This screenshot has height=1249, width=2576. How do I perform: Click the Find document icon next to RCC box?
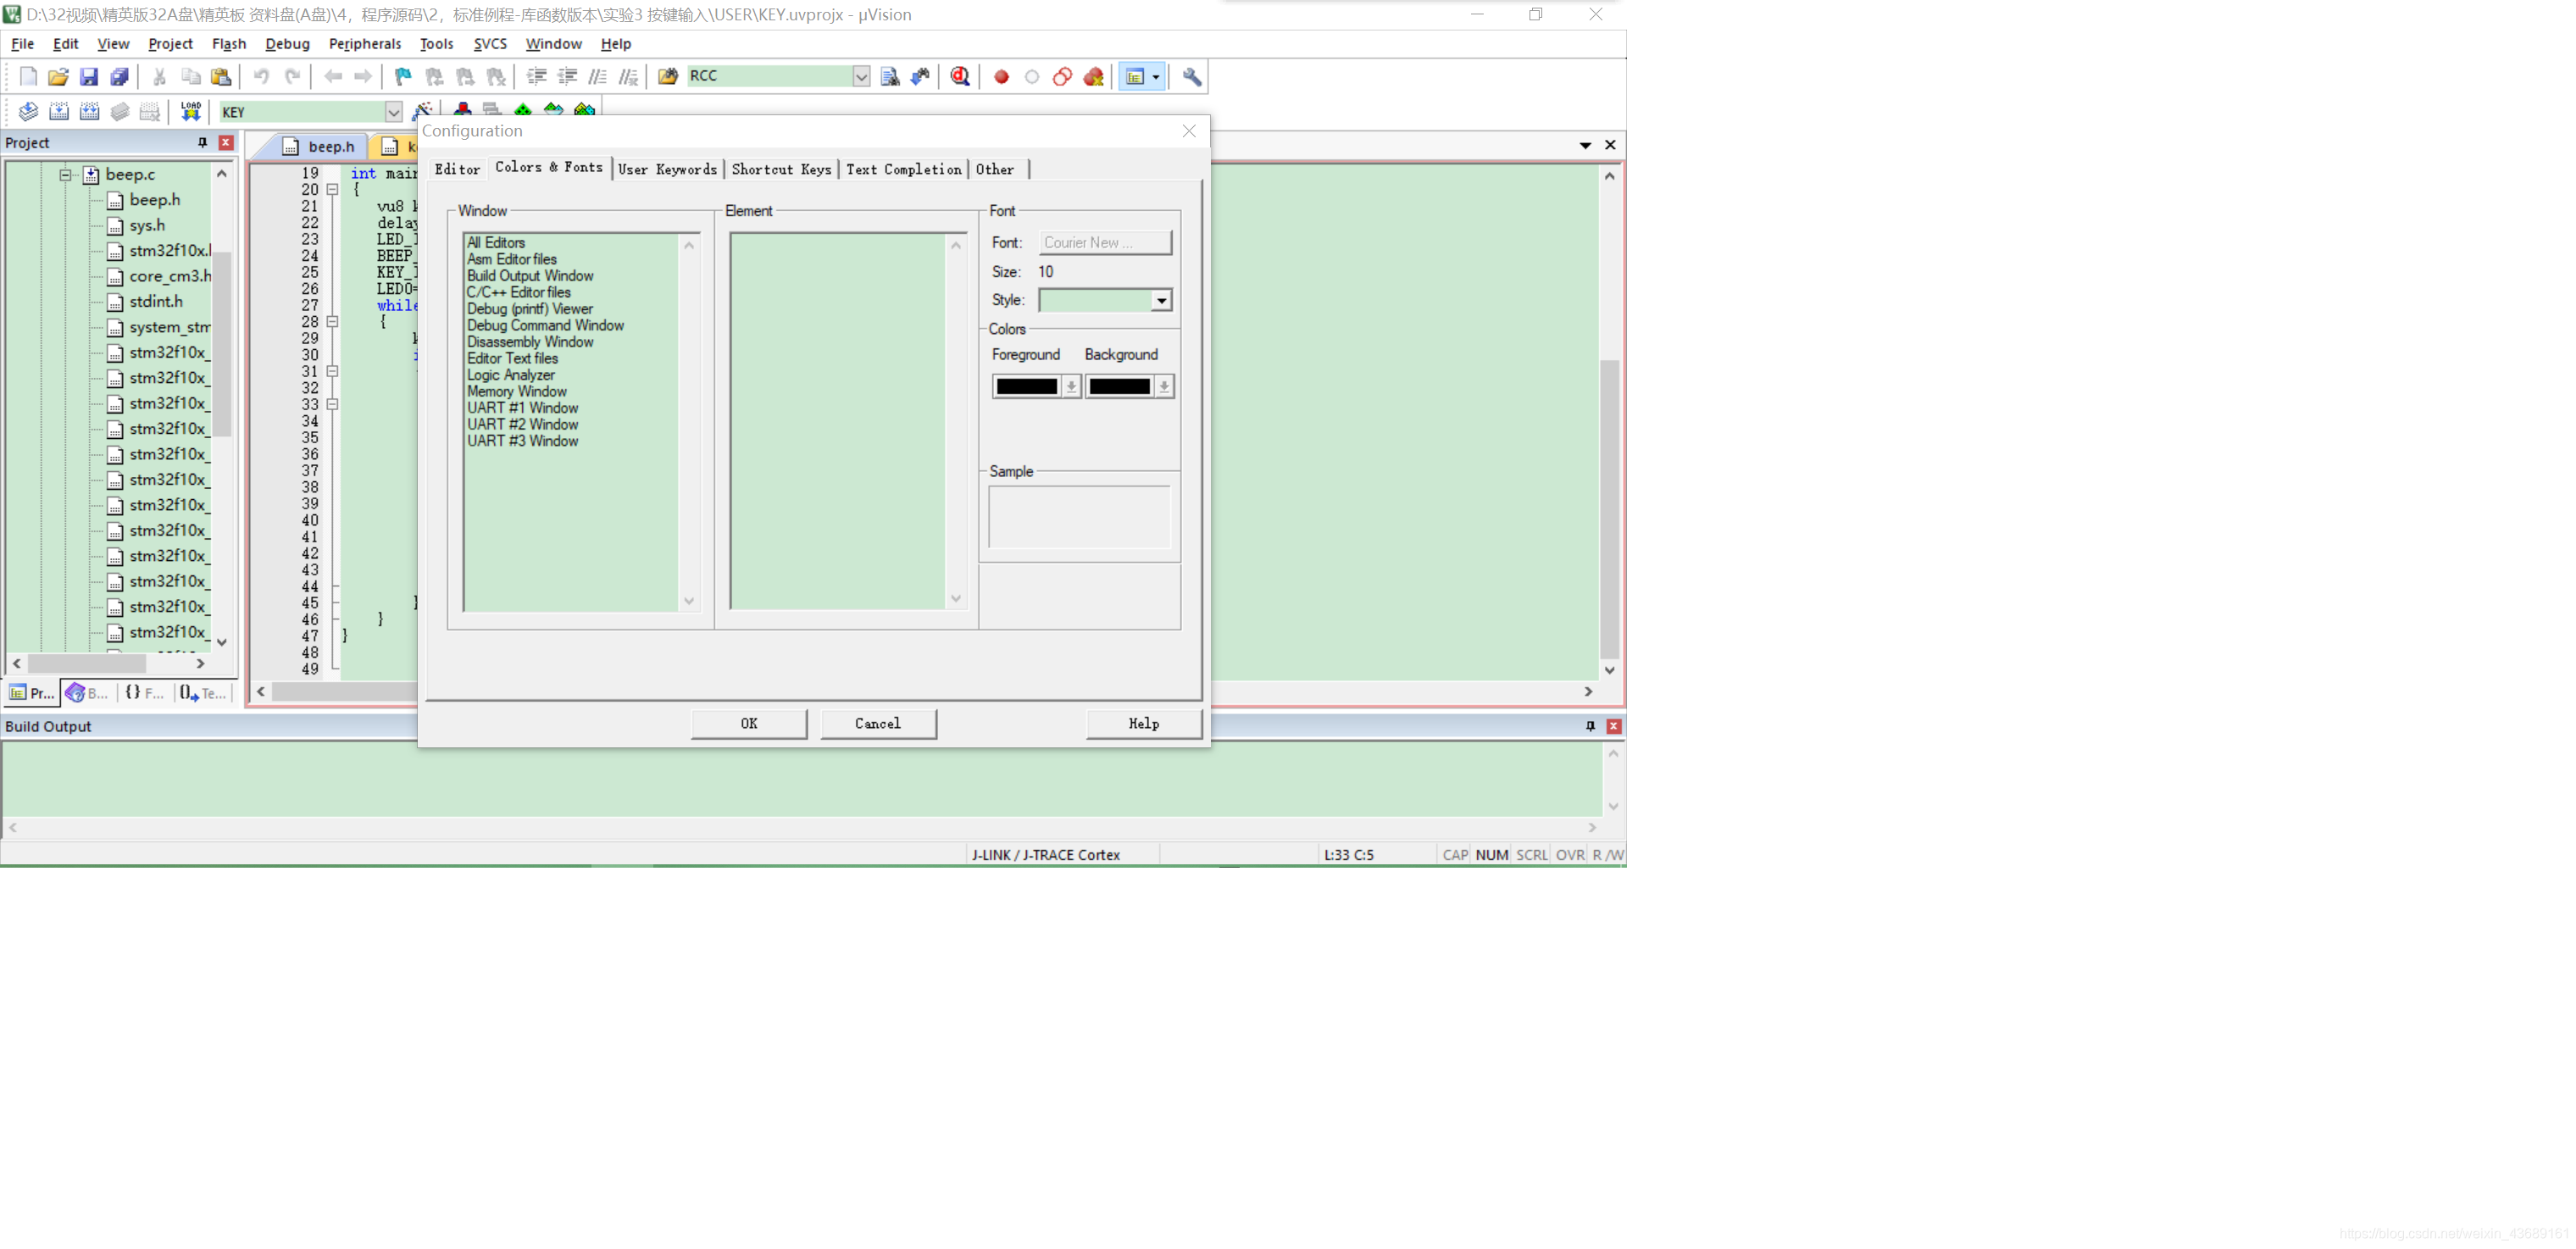tap(890, 76)
